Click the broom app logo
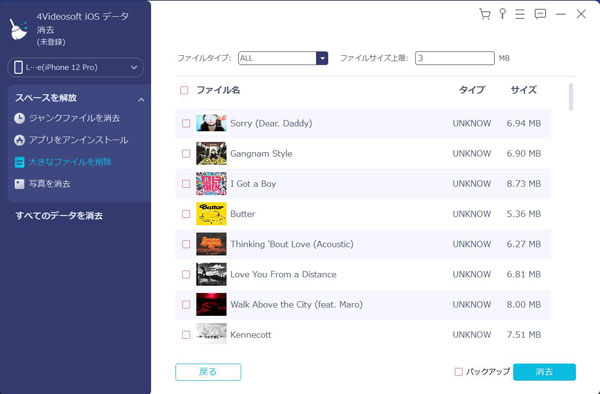This screenshot has width=600, height=394. coord(18,29)
